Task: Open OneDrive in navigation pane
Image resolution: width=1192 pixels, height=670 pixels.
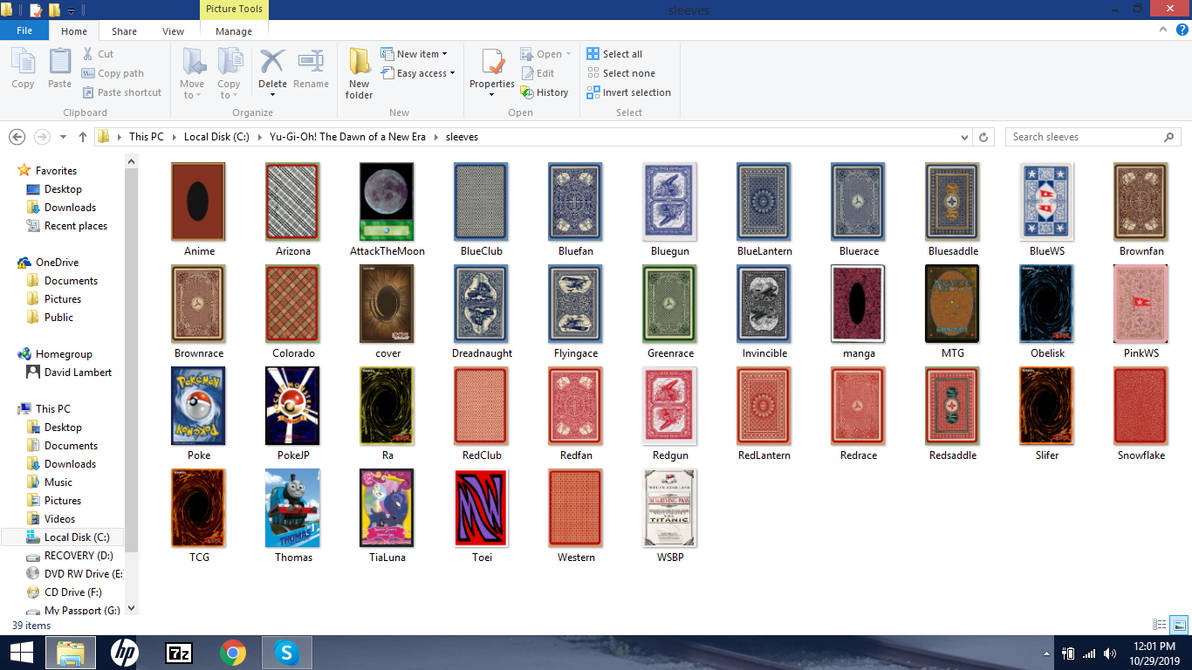Action: point(57,262)
